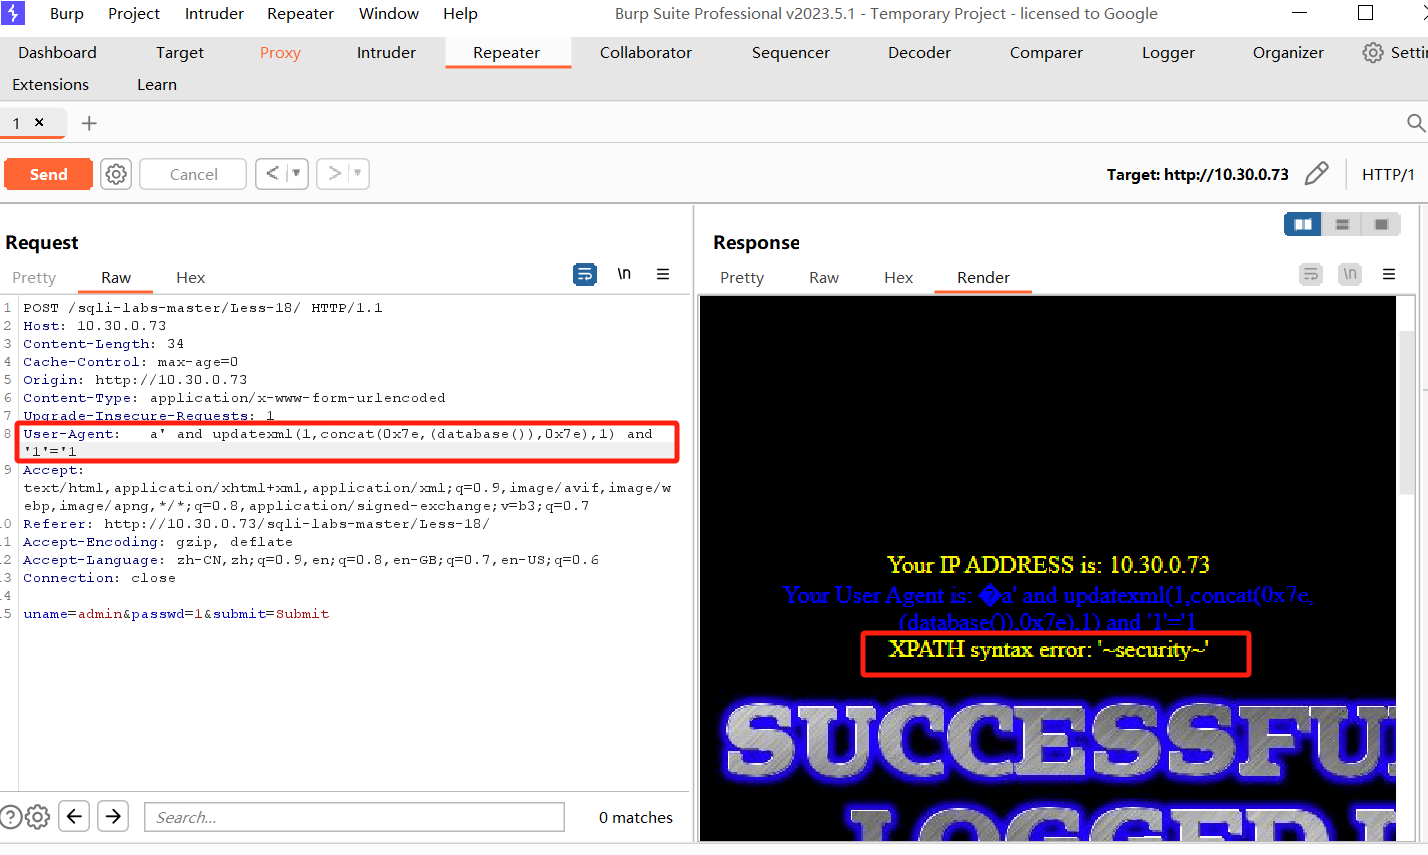Open Request editor options menu

click(663, 274)
